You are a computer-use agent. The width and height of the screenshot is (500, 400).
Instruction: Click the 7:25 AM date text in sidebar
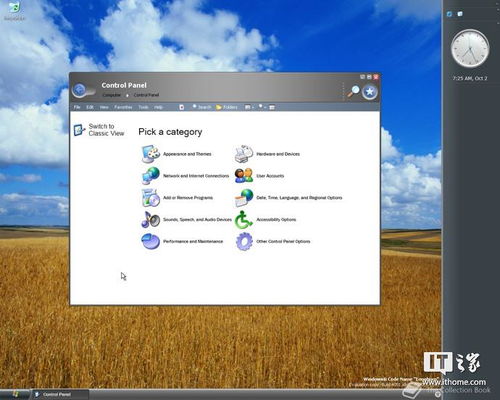(x=470, y=78)
